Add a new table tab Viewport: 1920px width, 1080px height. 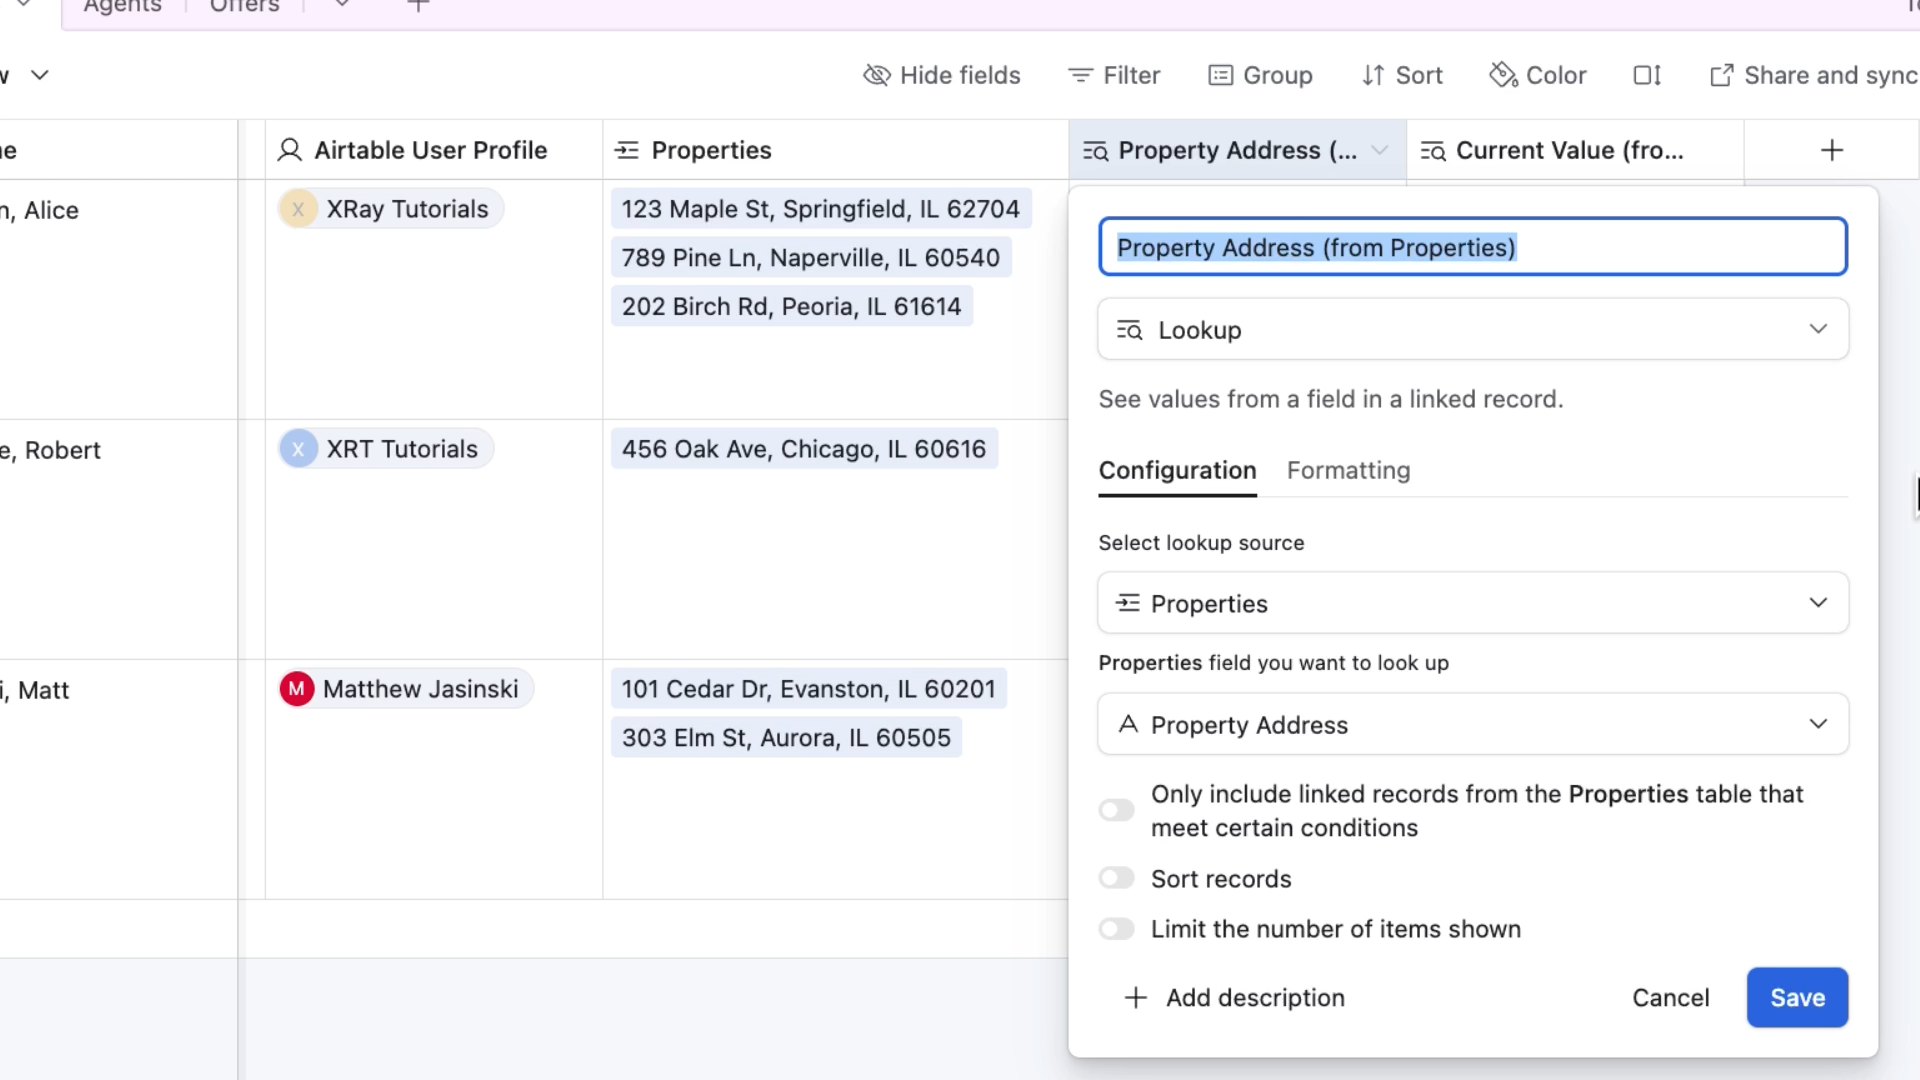pyautogui.click(x=419, y=6)
